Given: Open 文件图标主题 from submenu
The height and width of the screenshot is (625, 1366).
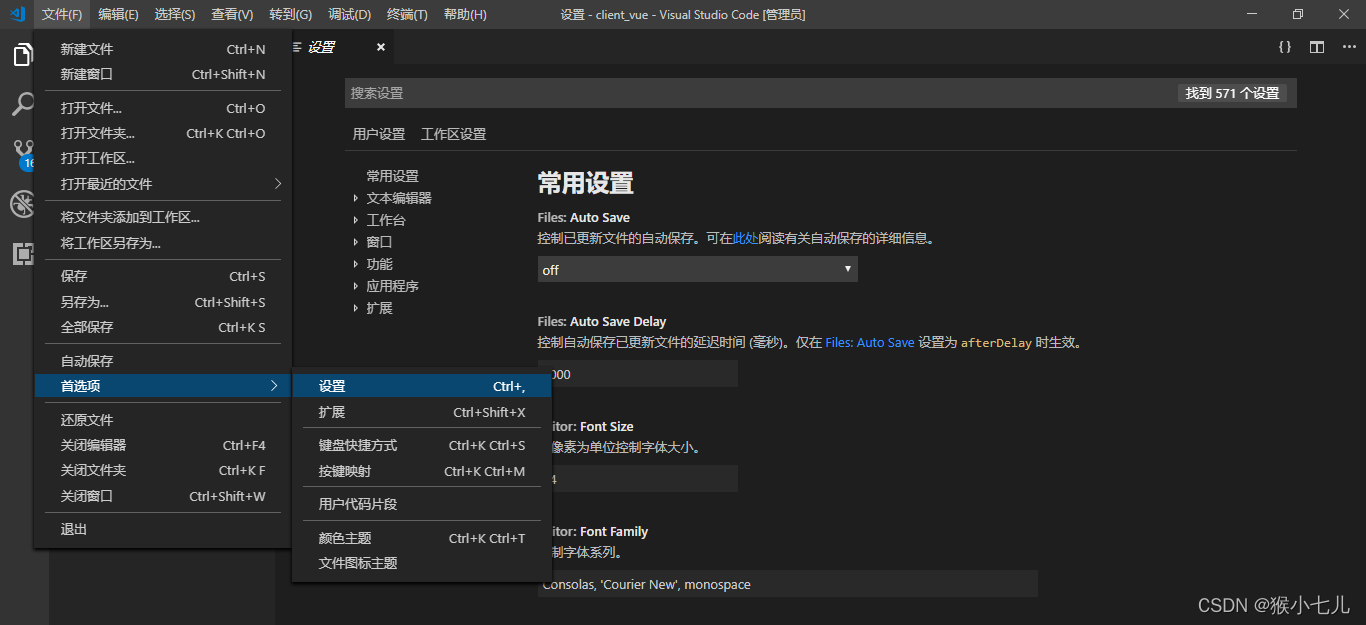Looking at the screenshot, I should [421, 563].
